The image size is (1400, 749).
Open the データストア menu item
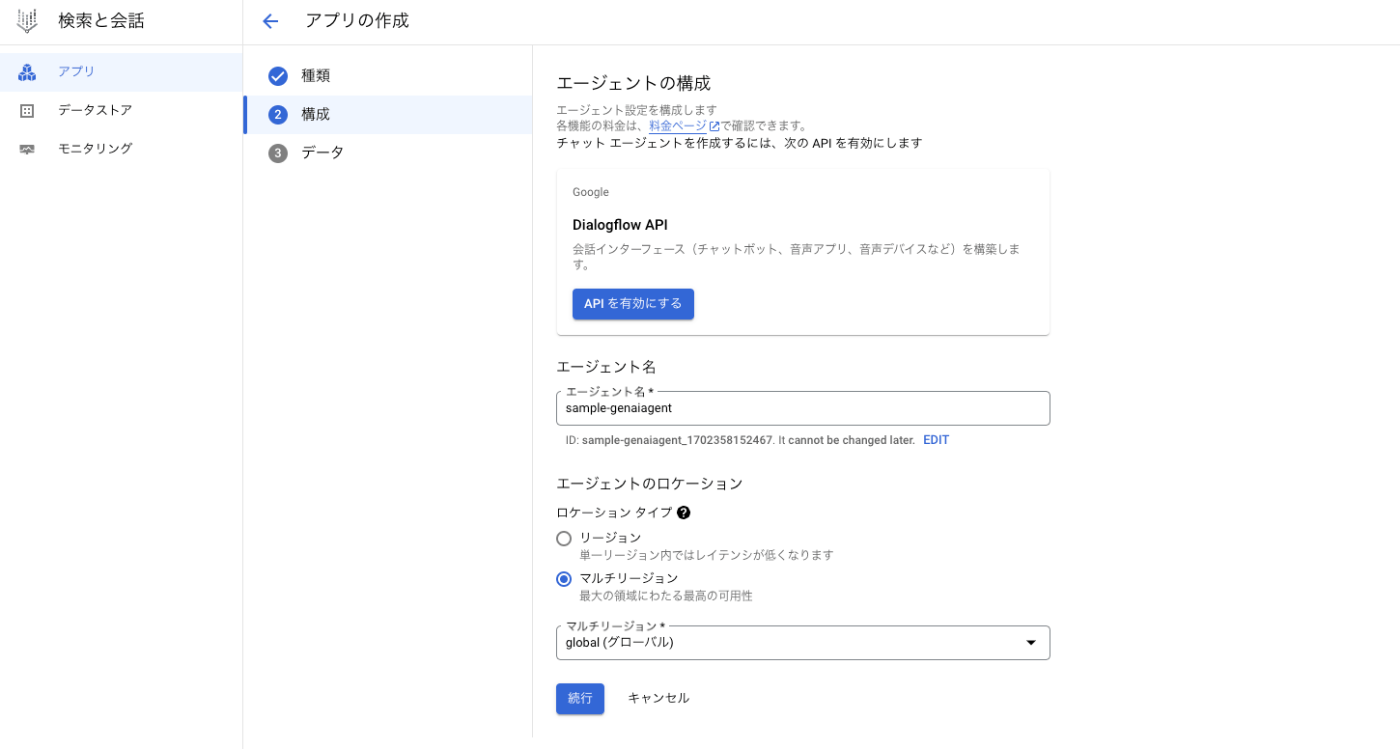pyautogui.click(x=121, y=110)
